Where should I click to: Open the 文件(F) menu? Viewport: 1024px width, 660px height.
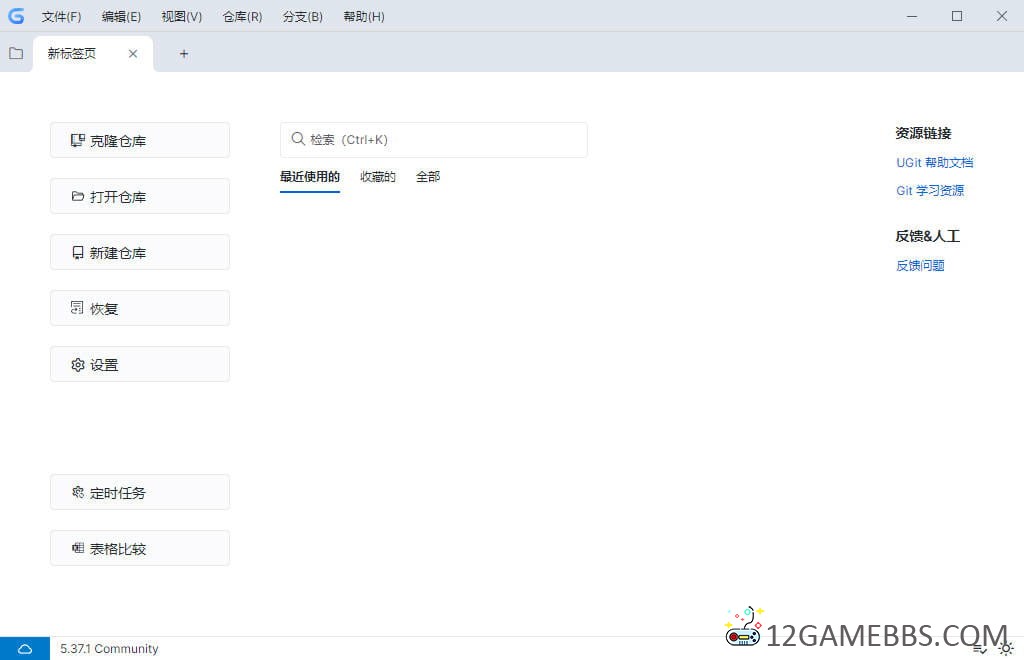pyautogui.click(x=61, y=16)
